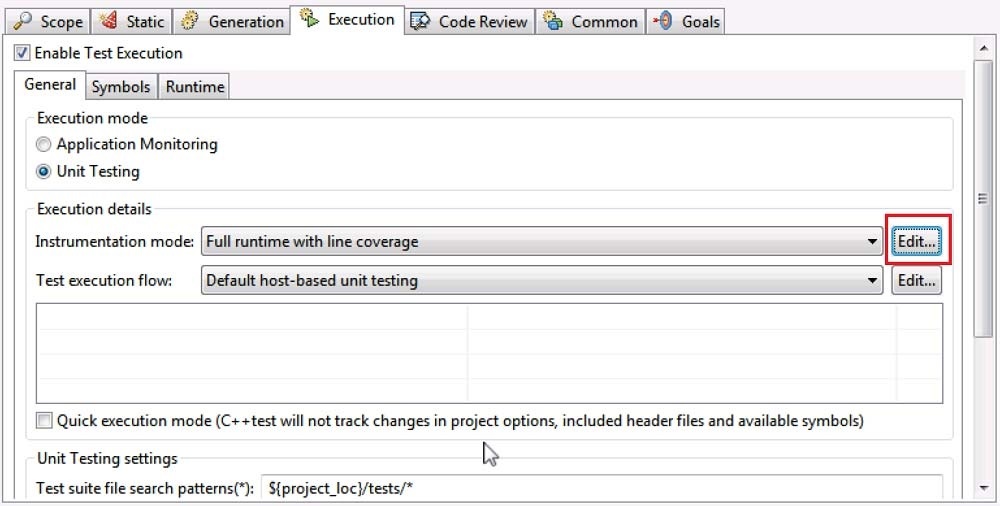The height and width of the screenshot is (506, 1000).
Task: Select the Application Monitoring radio button
Action: (x=43, y=145)
